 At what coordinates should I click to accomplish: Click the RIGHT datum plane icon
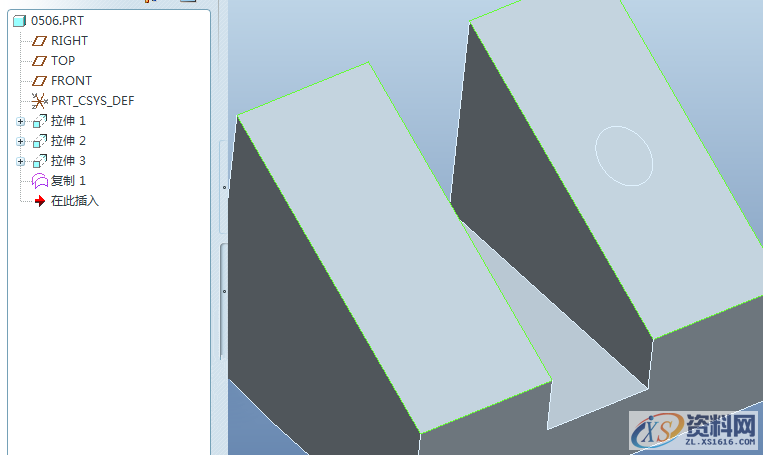[x=40, y=41]
